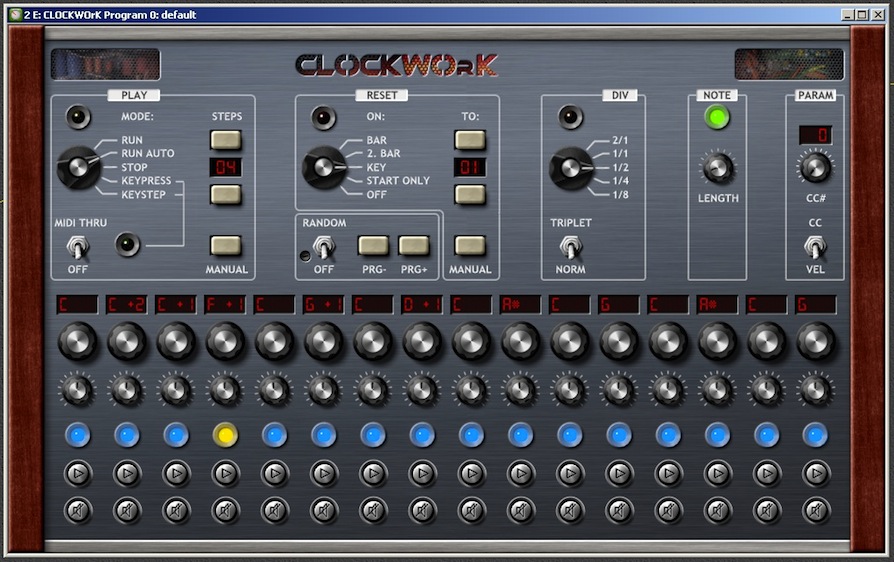Select the RUN AUTO mode label
Screen dimensions: 894x562
click(148, 153)
